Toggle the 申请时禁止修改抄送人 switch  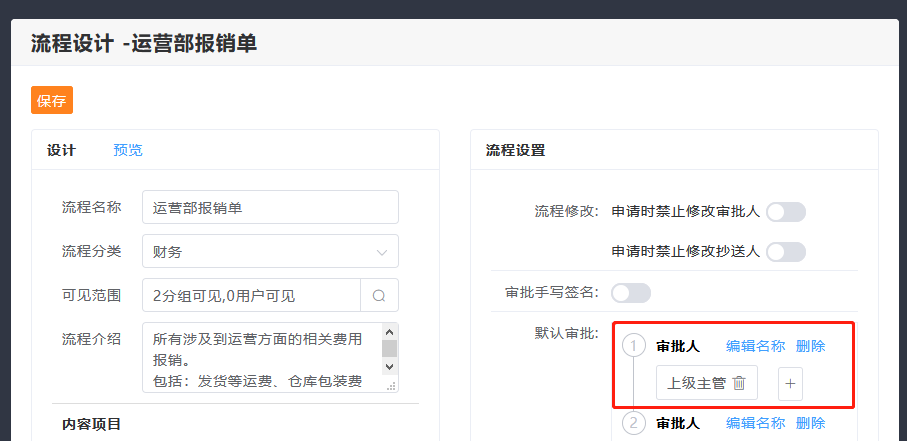click(x=786, y=252)
